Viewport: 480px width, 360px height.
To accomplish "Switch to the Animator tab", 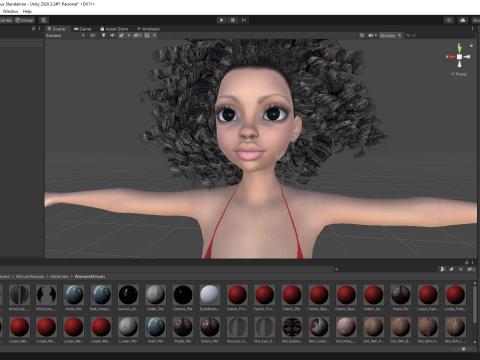I will (149, 29).
